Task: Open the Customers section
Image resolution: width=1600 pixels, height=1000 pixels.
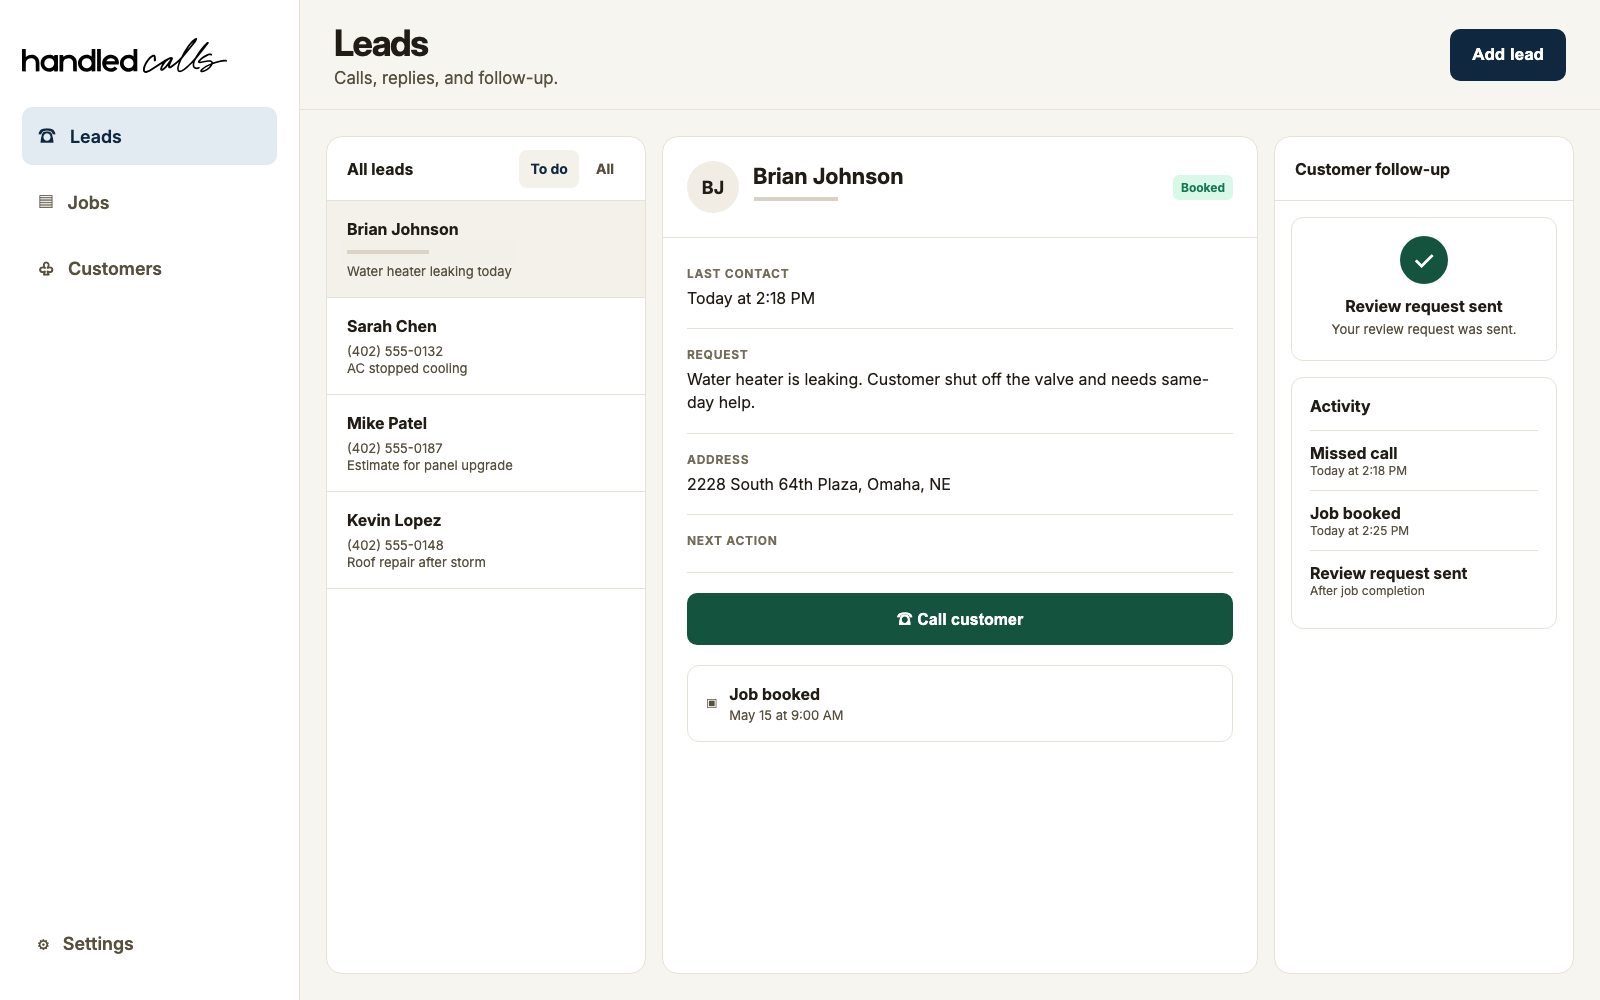Action: point(150,269)
